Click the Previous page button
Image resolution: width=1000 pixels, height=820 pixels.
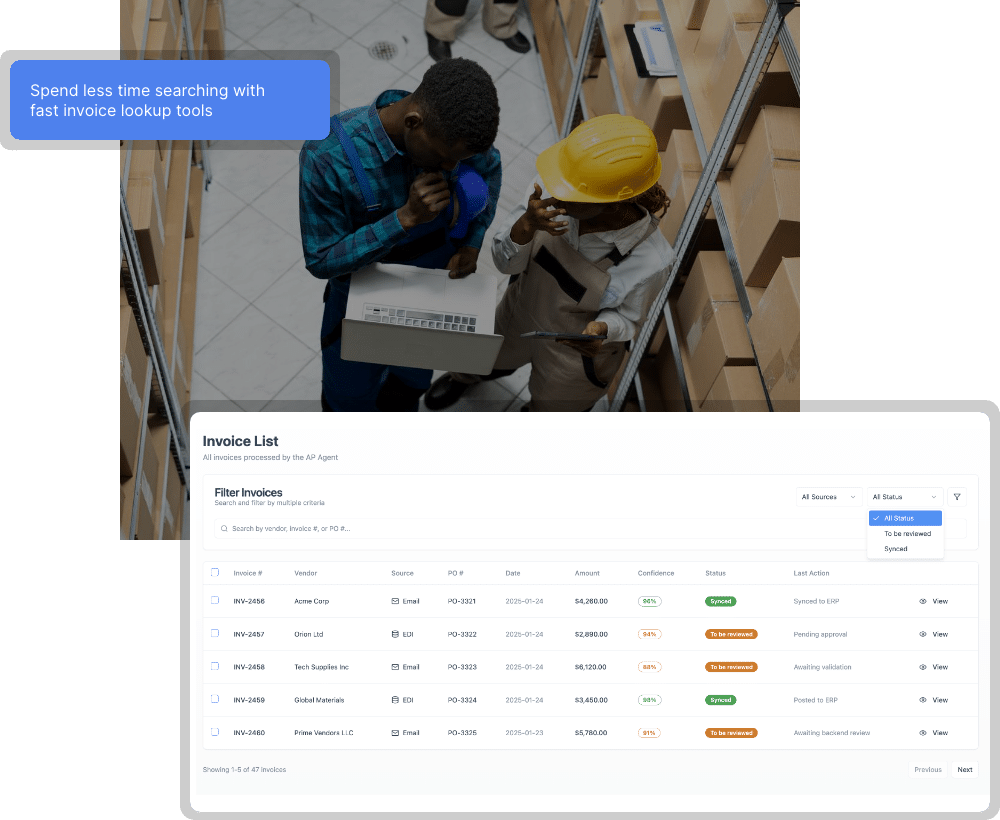tap(927, 770)
